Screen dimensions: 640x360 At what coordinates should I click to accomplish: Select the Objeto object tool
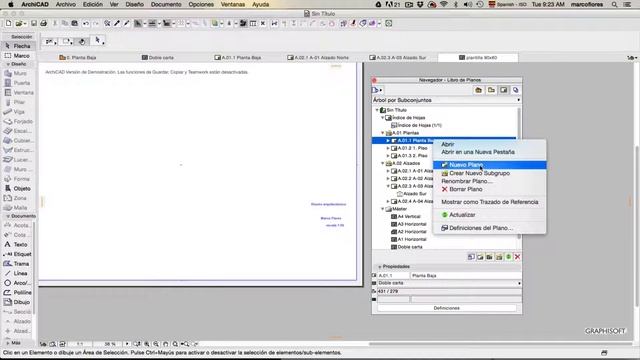tap(18, 189)
